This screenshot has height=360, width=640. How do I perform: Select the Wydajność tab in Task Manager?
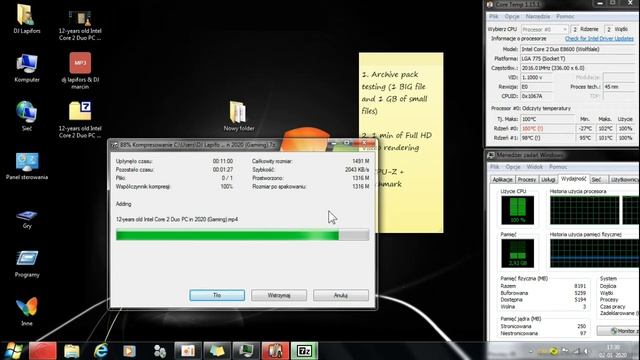click(573, 179)
